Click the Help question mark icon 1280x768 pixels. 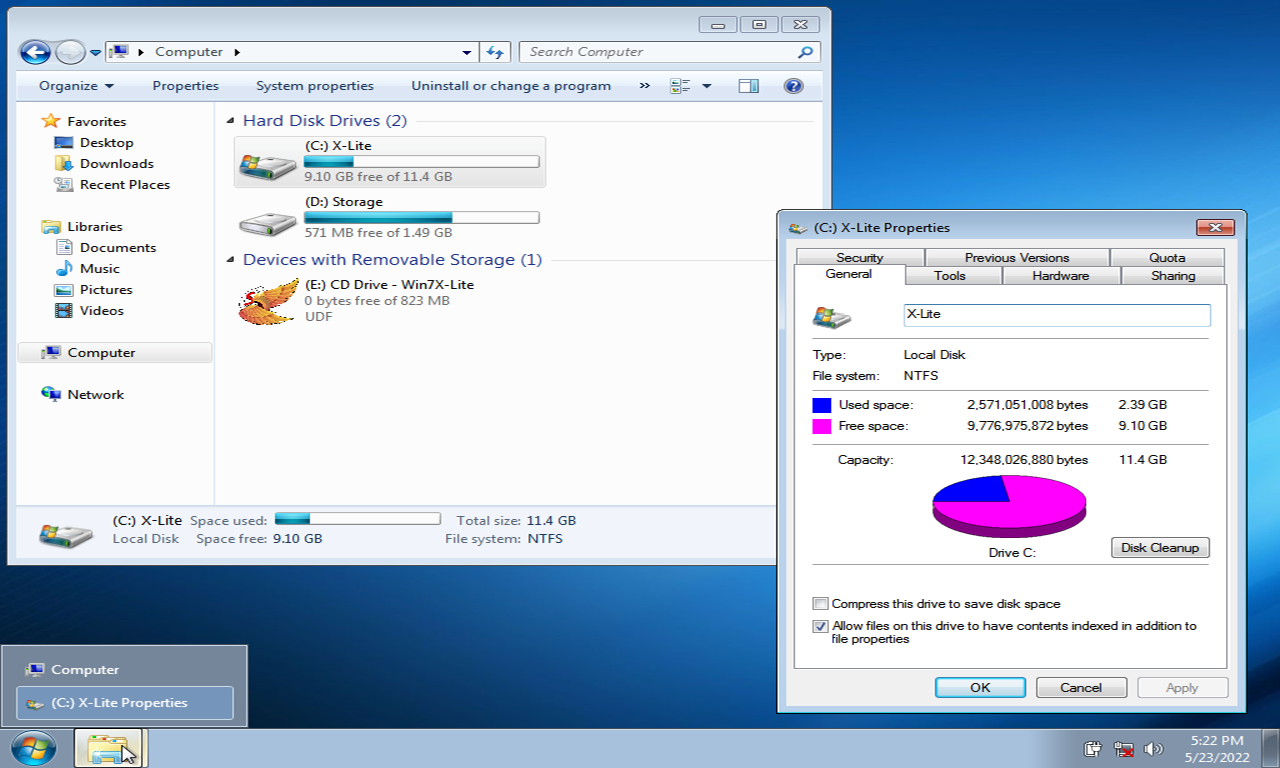tap(794, 86)
